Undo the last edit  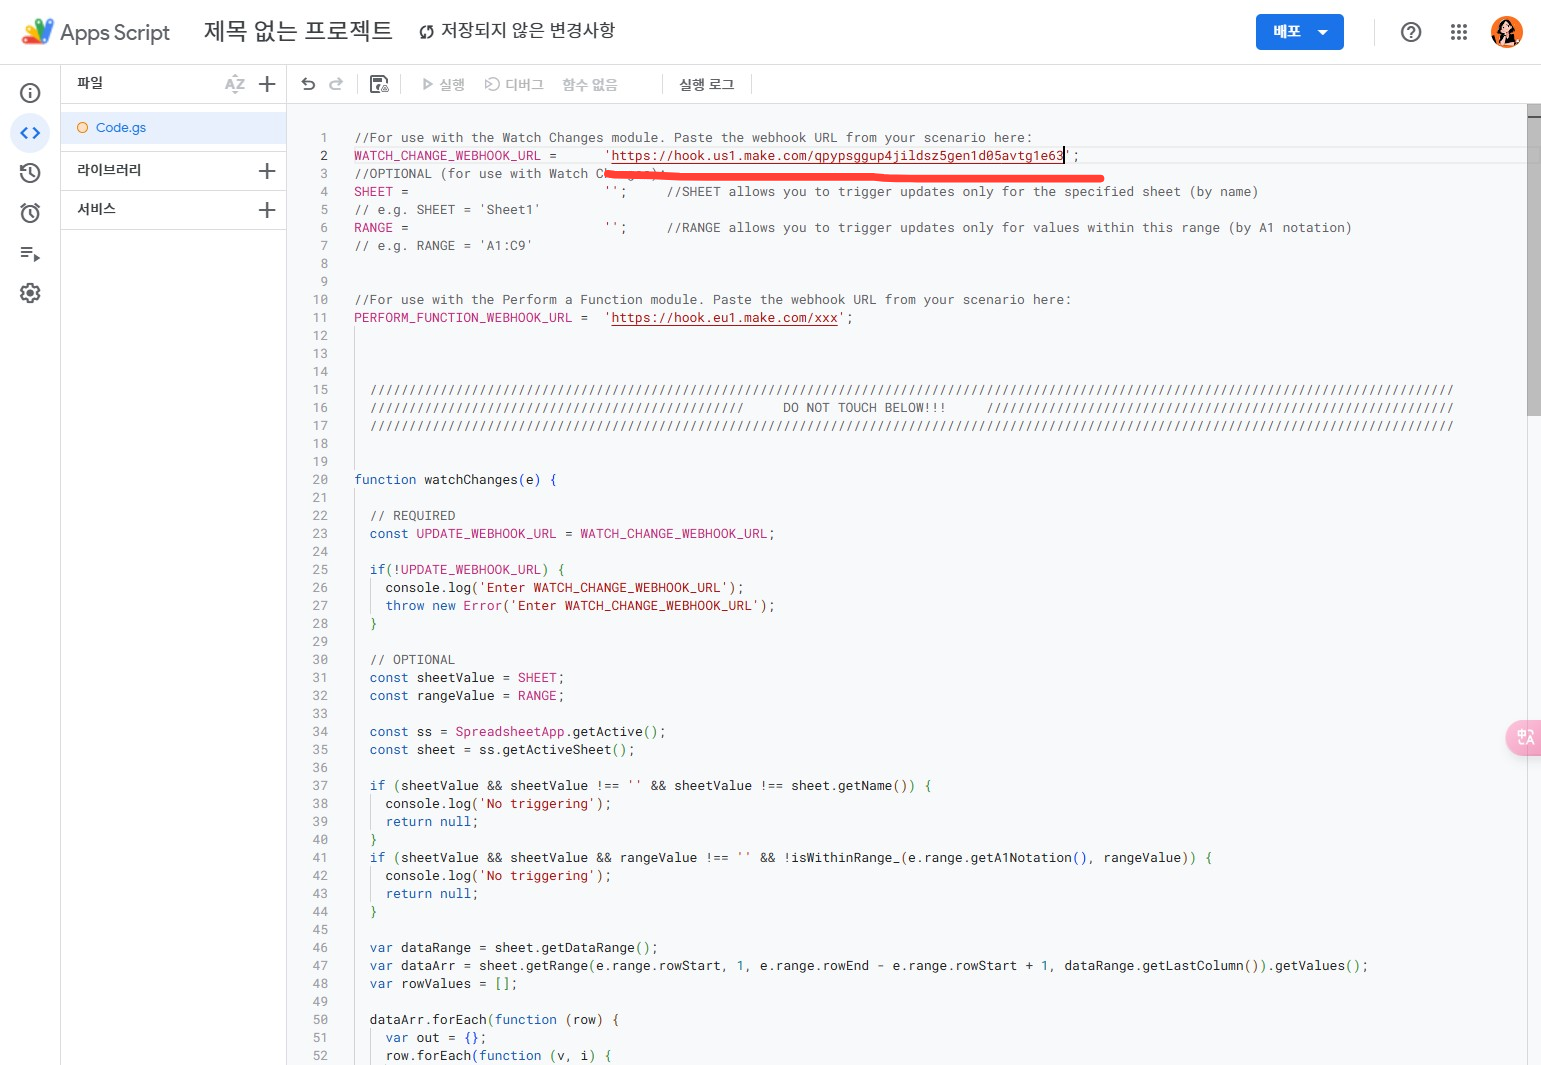pos(308,84)
